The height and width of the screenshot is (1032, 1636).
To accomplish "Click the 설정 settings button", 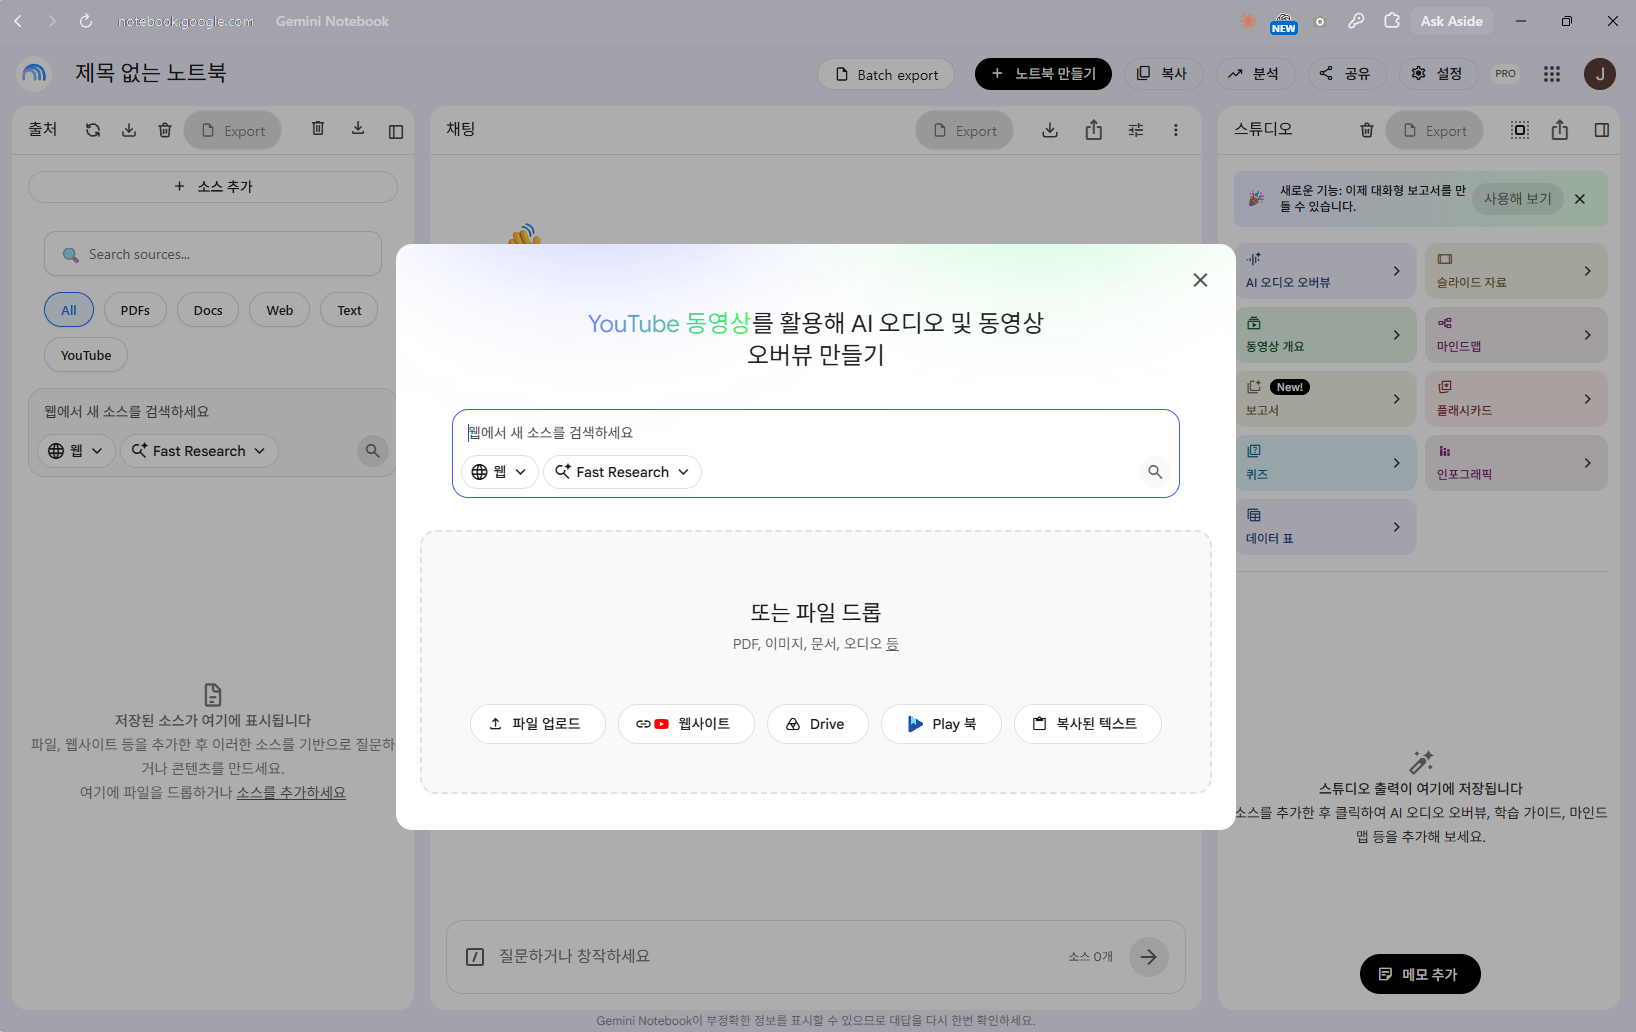I will [1437, 74].
